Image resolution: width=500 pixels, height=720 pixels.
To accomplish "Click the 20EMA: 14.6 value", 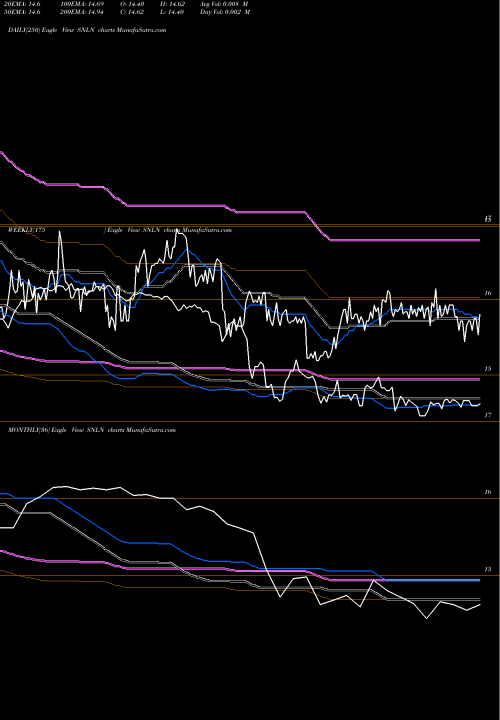I will [22, 4].
